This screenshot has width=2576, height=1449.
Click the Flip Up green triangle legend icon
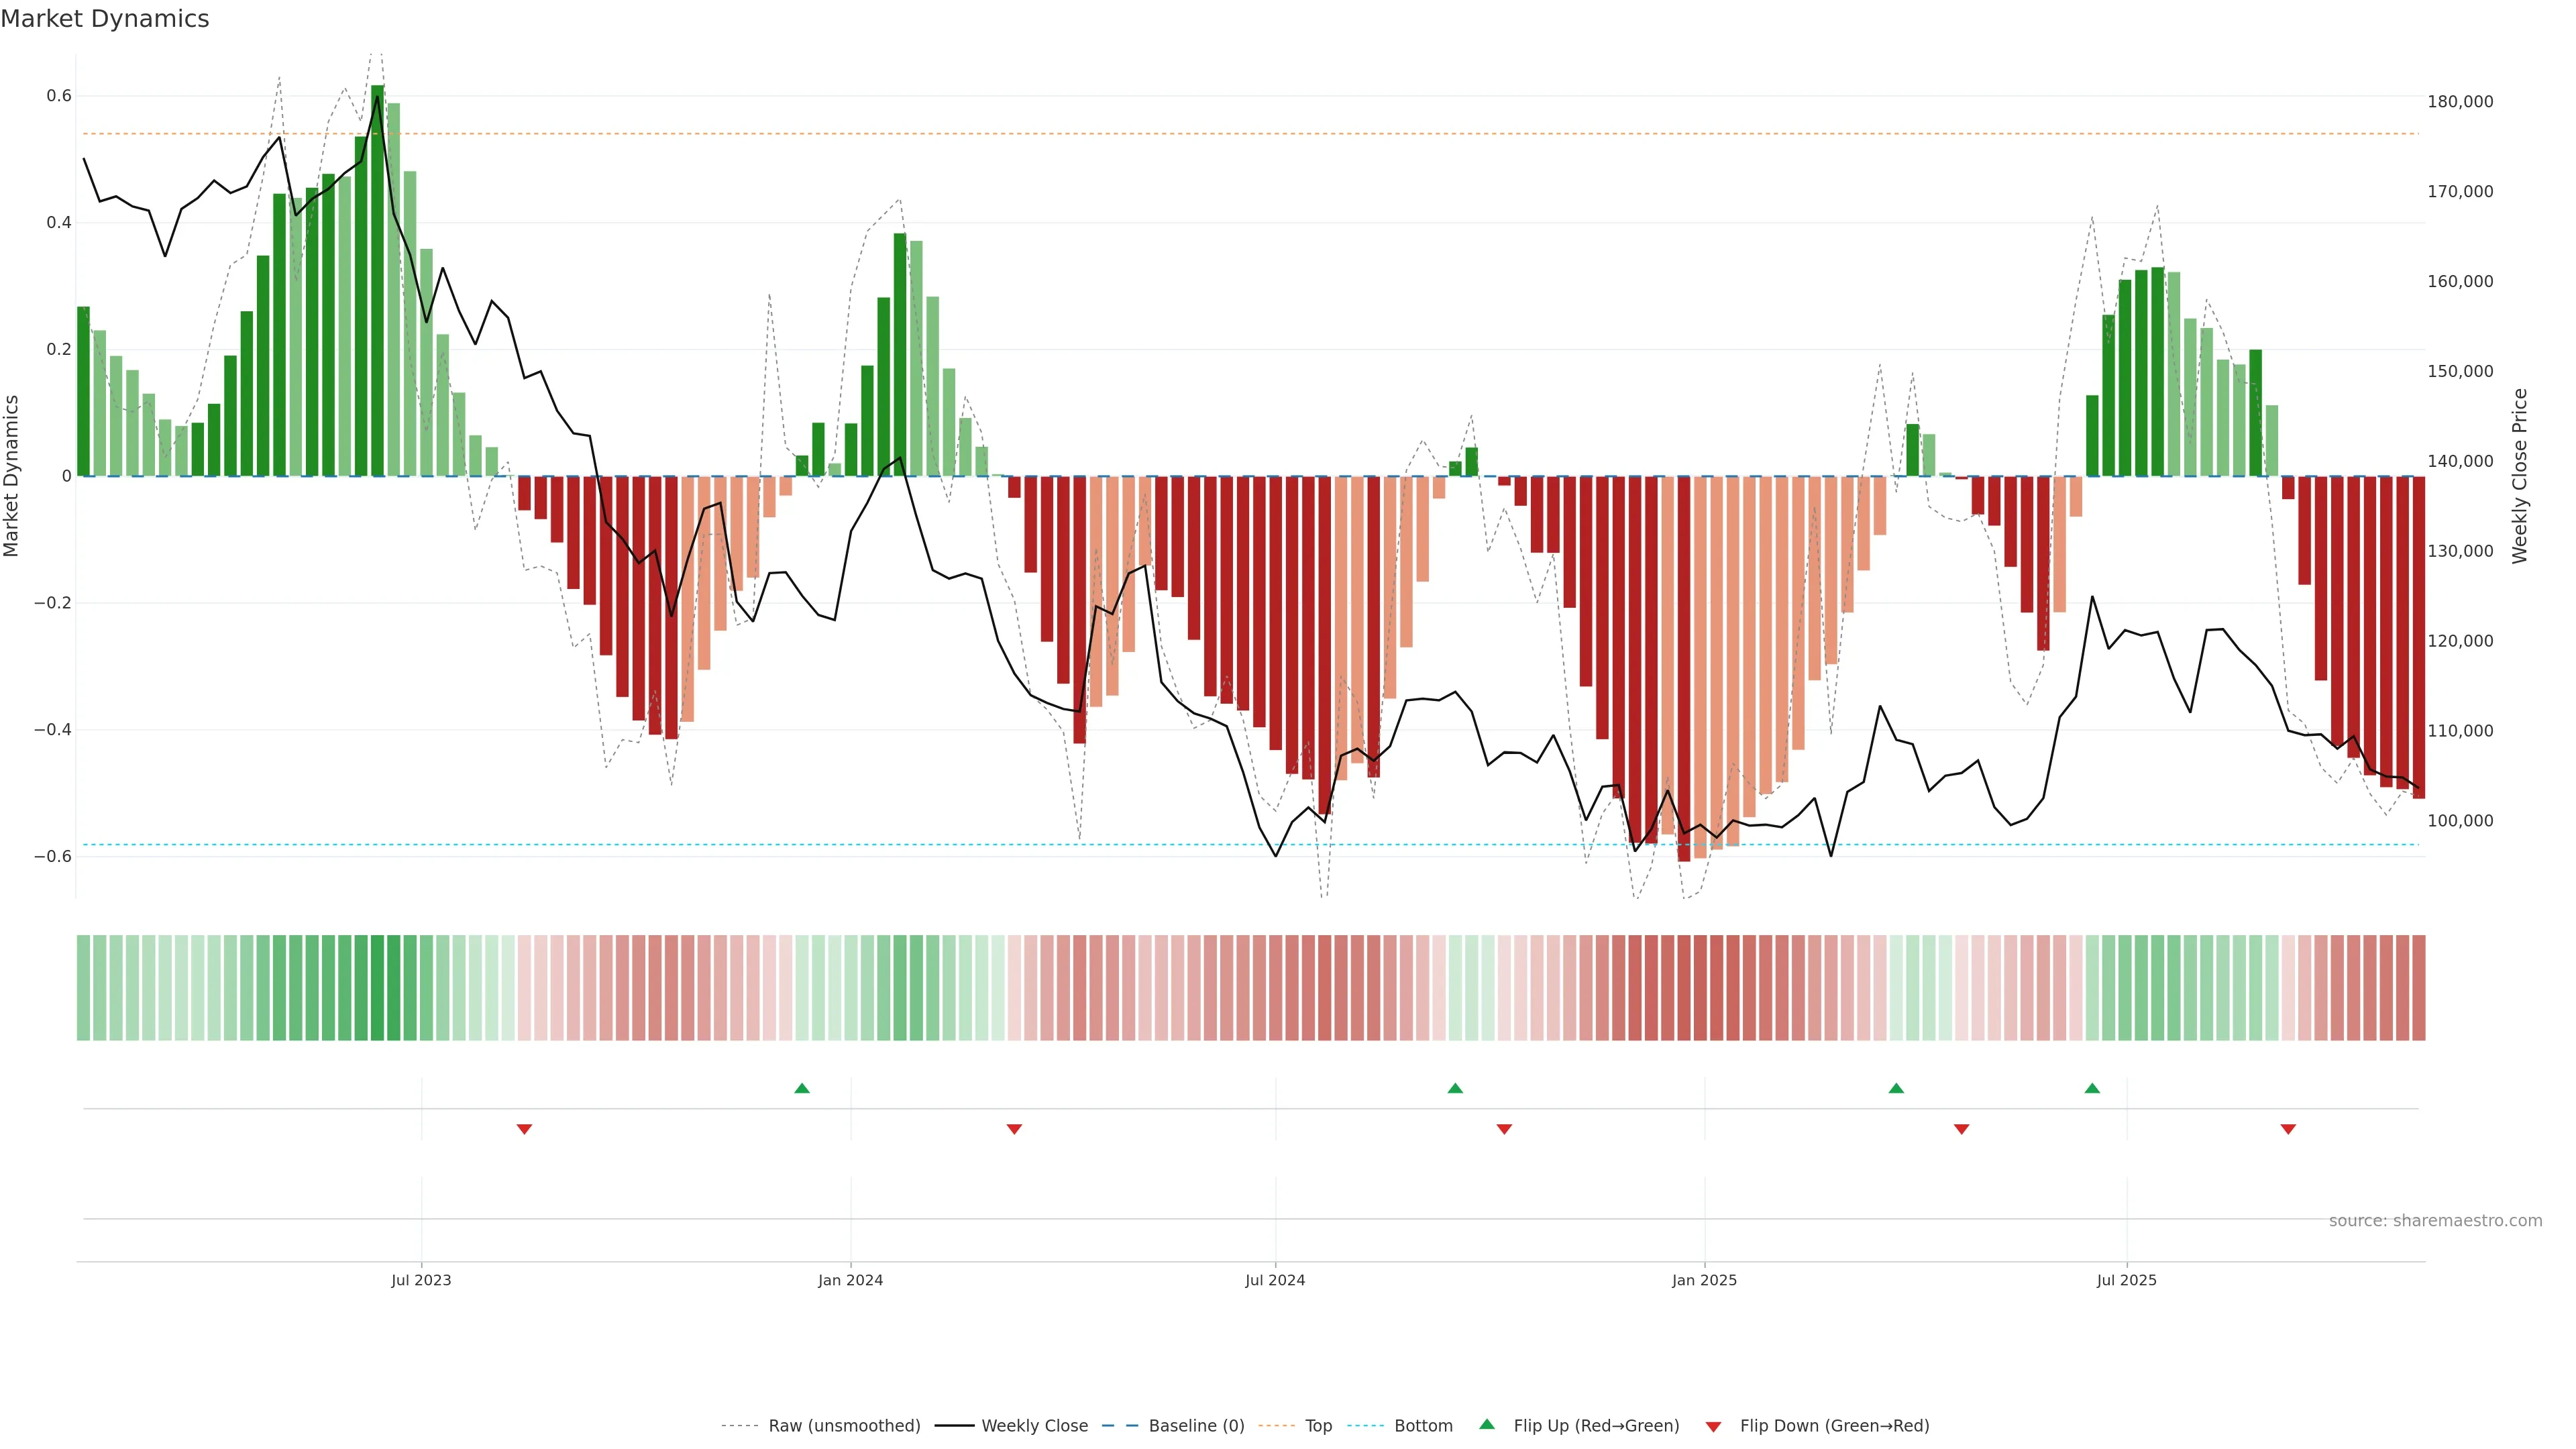(1487, 1424)
